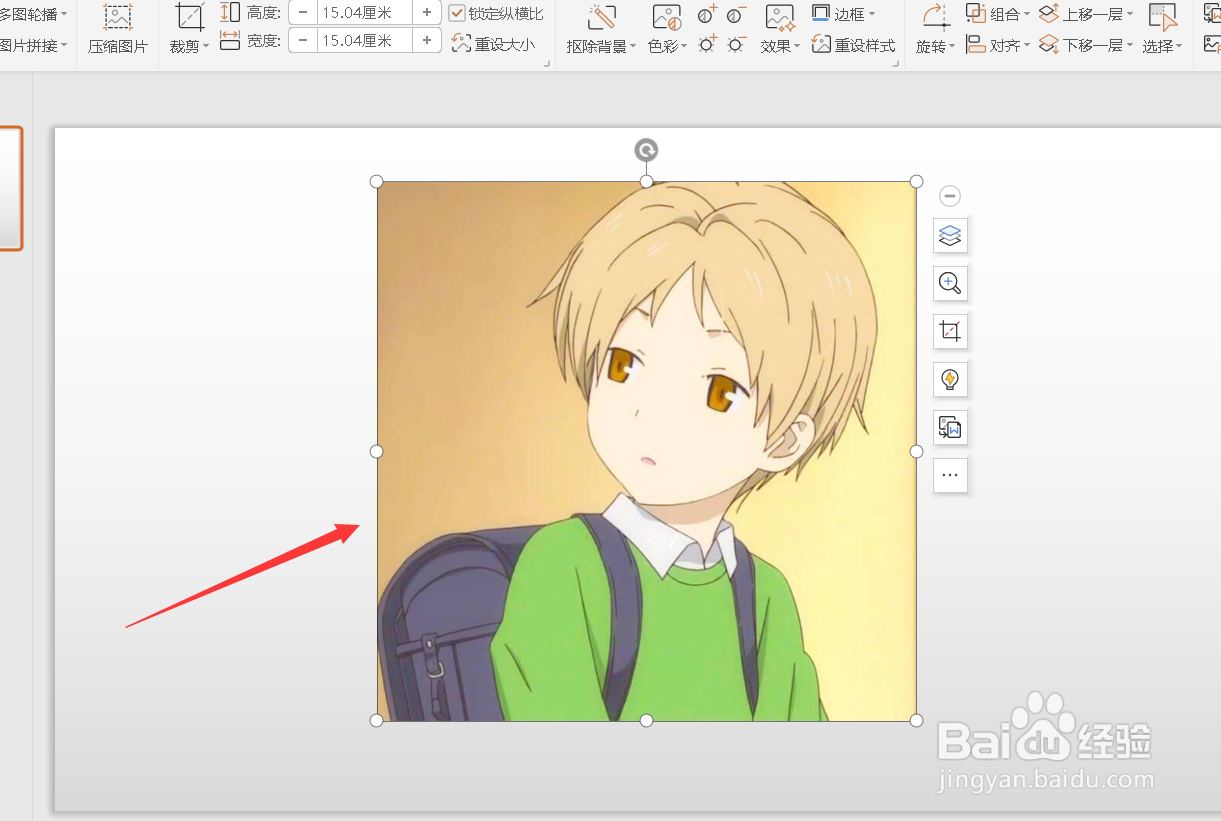This screenshot has height=821, width=1221.
Task: Increase 宽度 width with plus button
Action: click(x=427, y=40)
